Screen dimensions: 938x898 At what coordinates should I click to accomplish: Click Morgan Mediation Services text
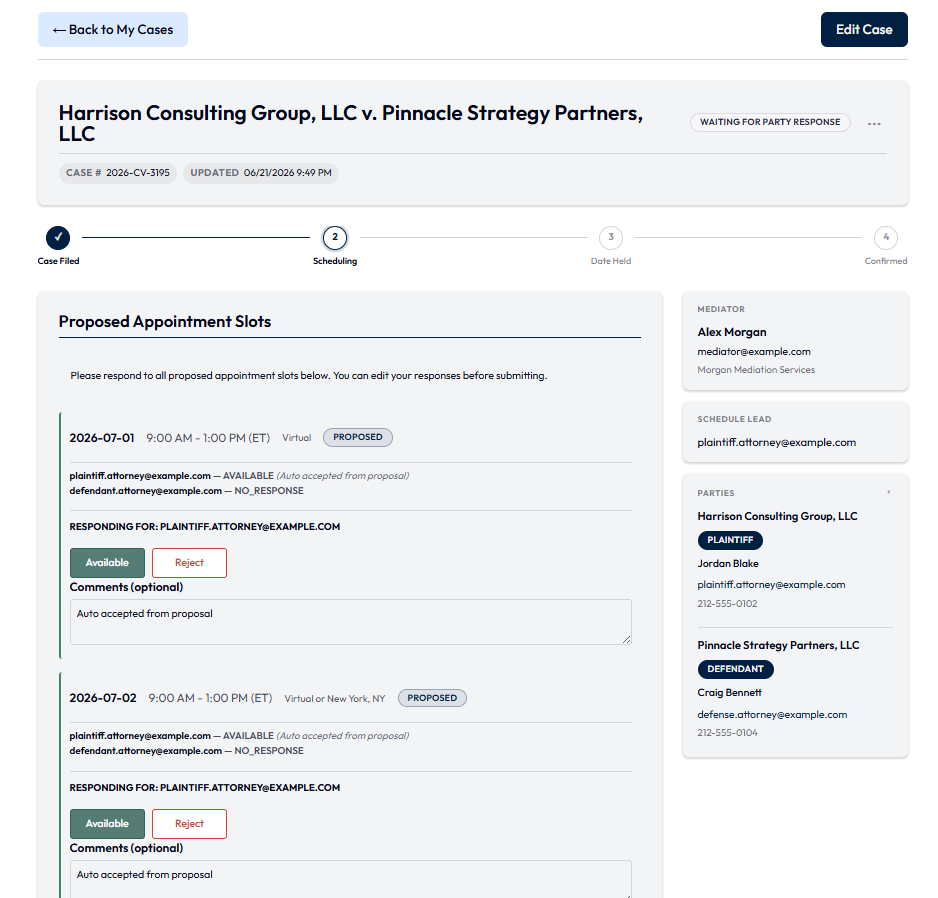(x=756, y=370)
